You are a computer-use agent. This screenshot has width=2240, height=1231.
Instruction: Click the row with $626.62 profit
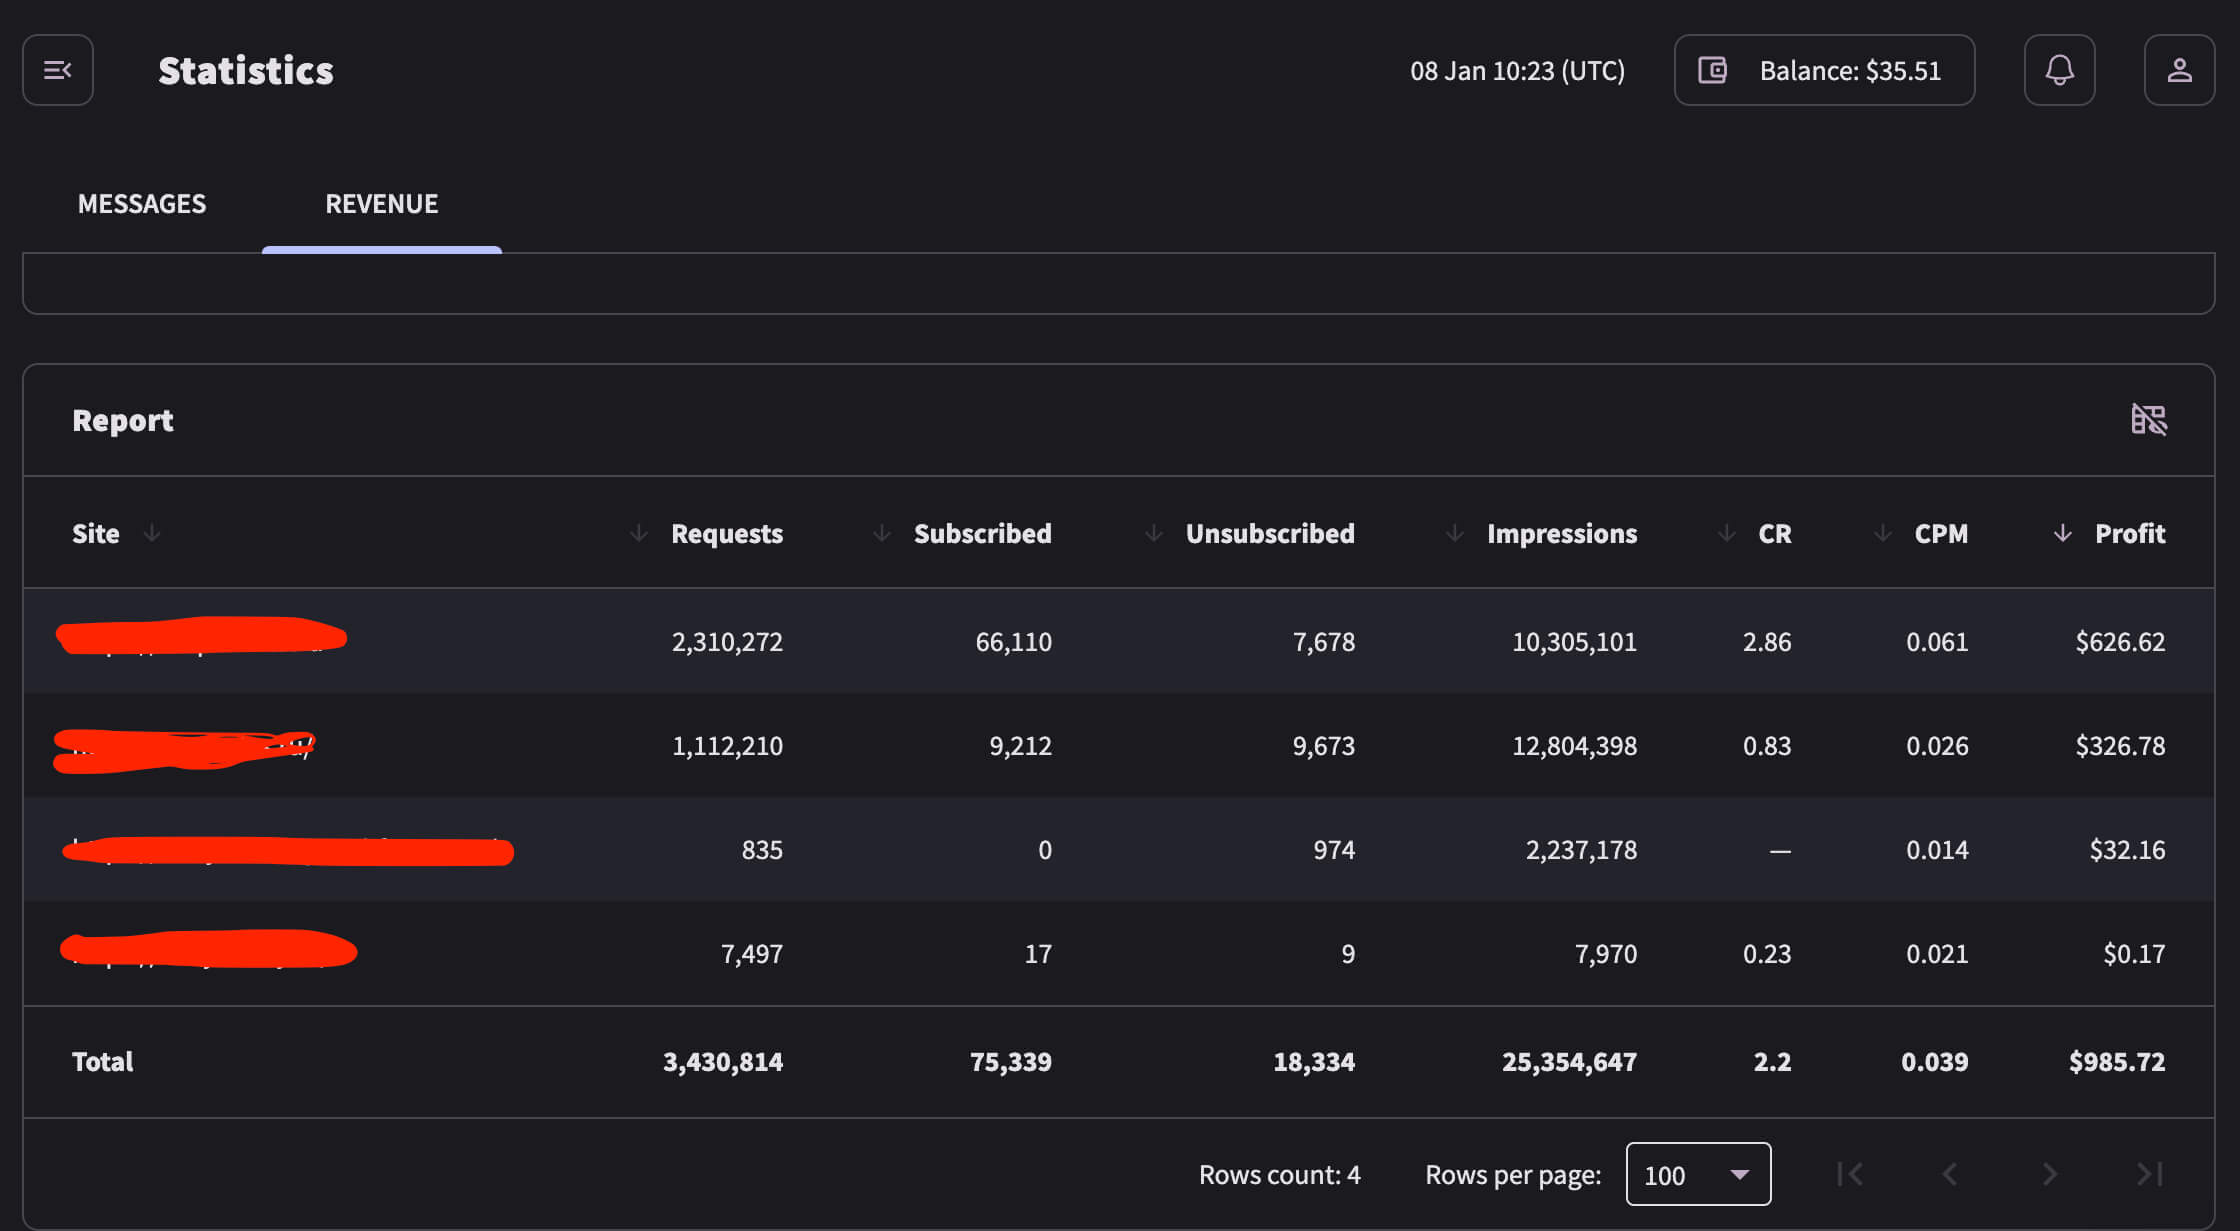coord(1118,641)
